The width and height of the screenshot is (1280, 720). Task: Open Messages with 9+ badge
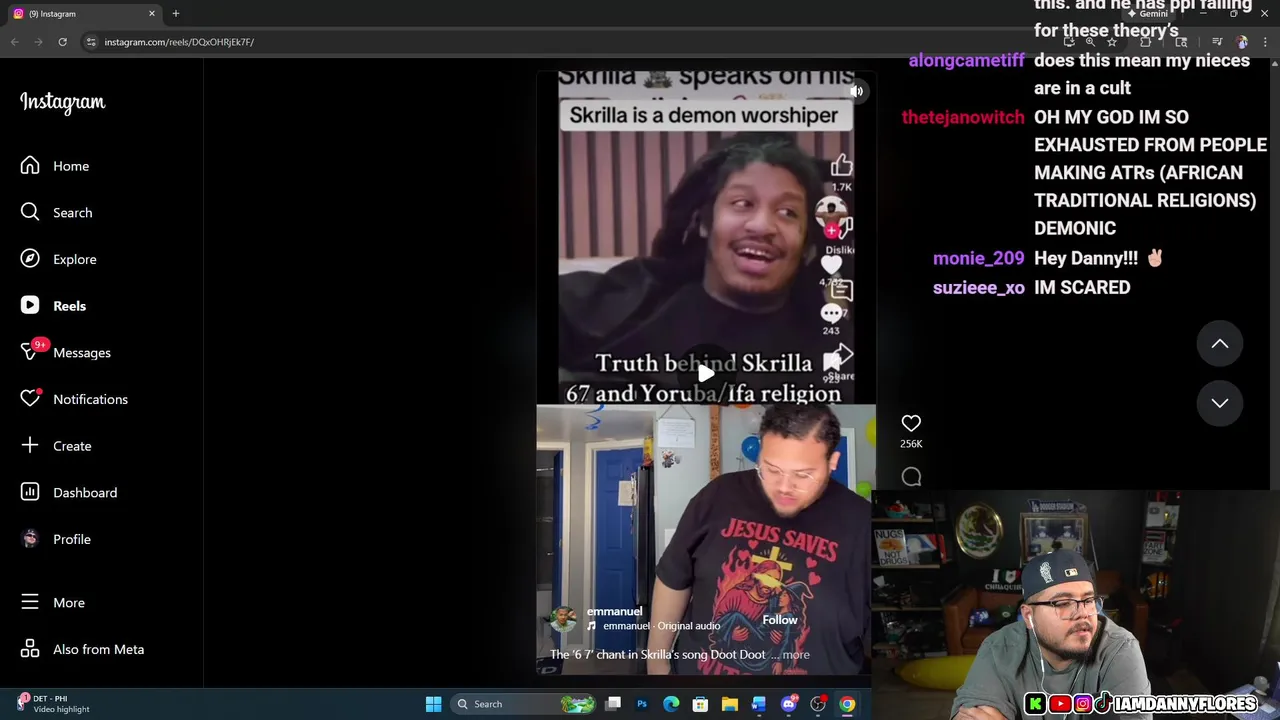tap(66, 352)
